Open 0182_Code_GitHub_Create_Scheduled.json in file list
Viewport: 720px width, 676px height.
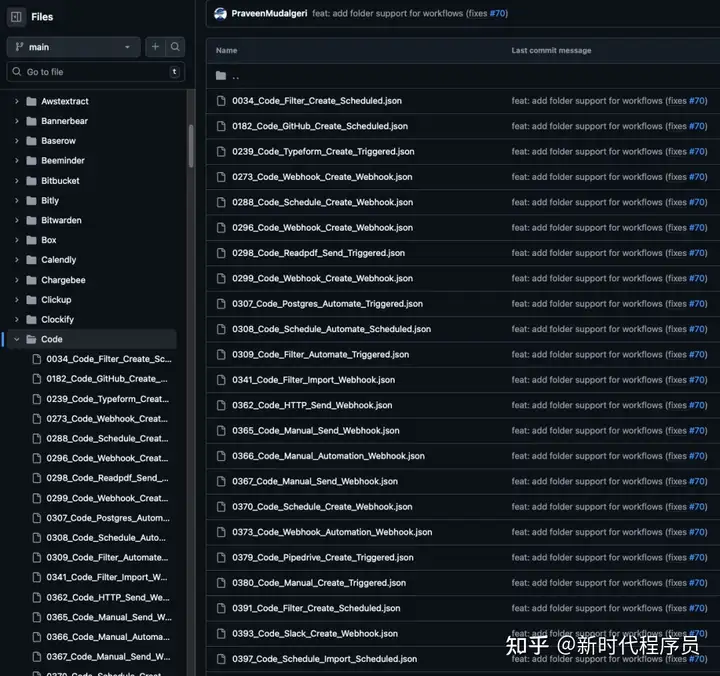tap(320, 126)
